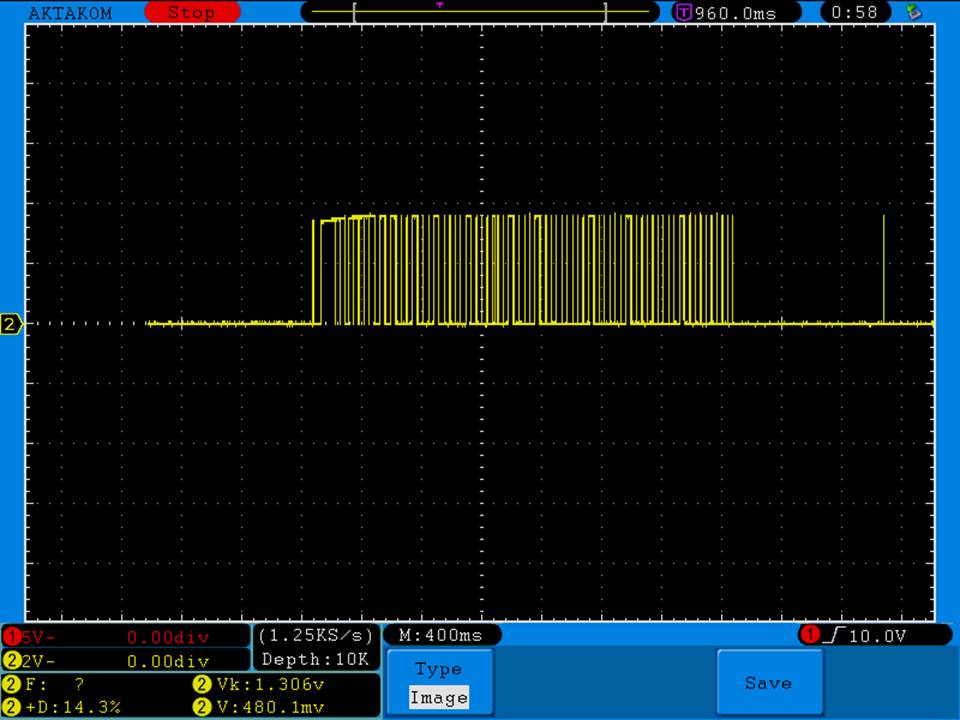Click the USB connection icon in top bar
Image resolution: width=960 pixels, height=720 pixels.
pos(912,12)
